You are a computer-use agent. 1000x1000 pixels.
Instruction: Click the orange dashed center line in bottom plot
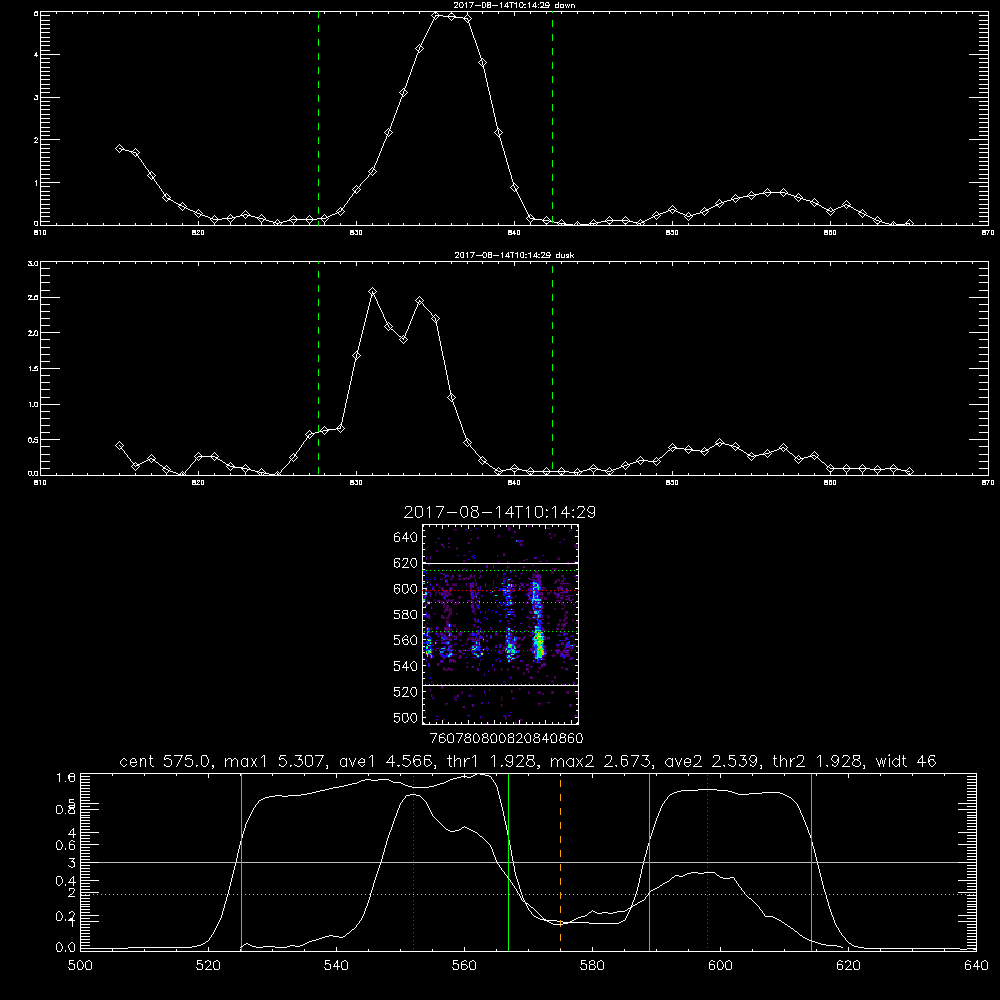pos(561,861)
